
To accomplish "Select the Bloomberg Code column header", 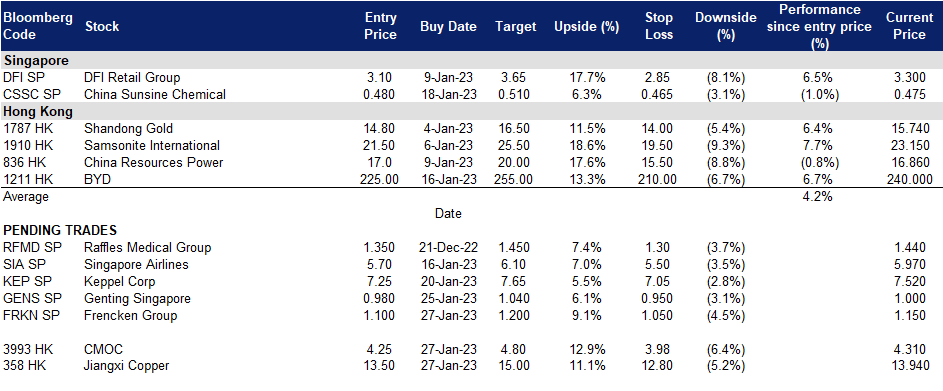I will tap(38, 26).
